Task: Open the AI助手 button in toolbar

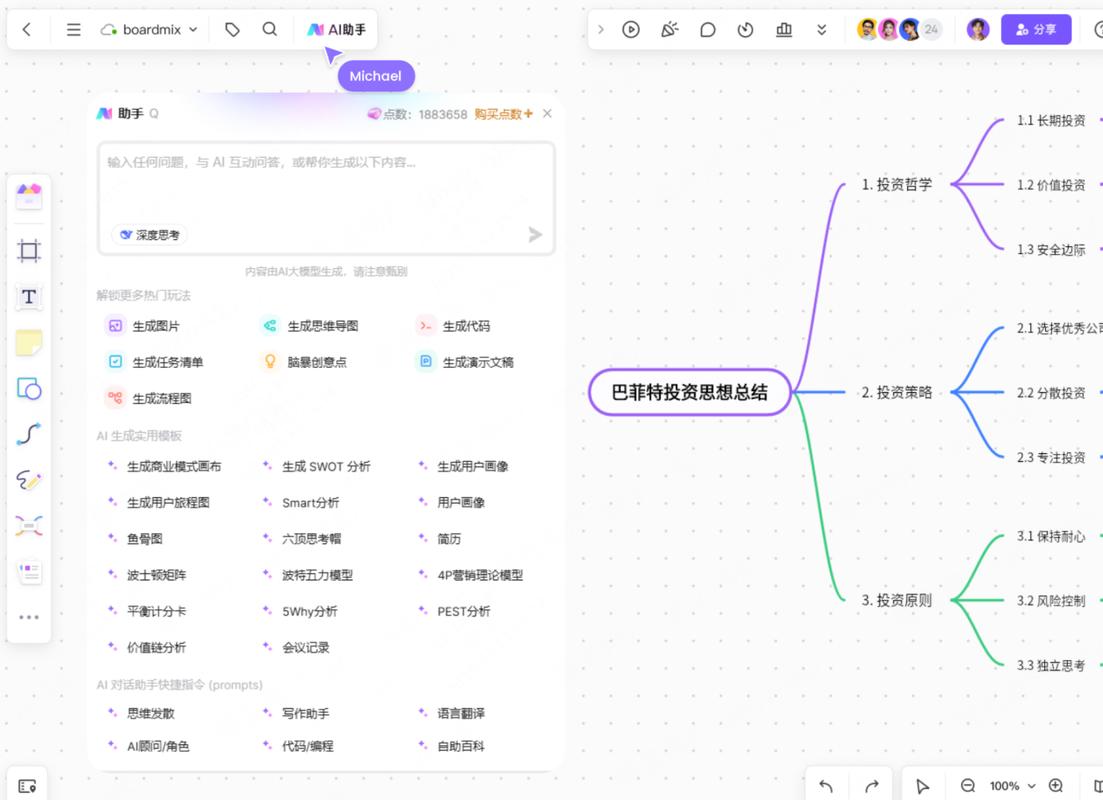Action: tap(337, 30)
